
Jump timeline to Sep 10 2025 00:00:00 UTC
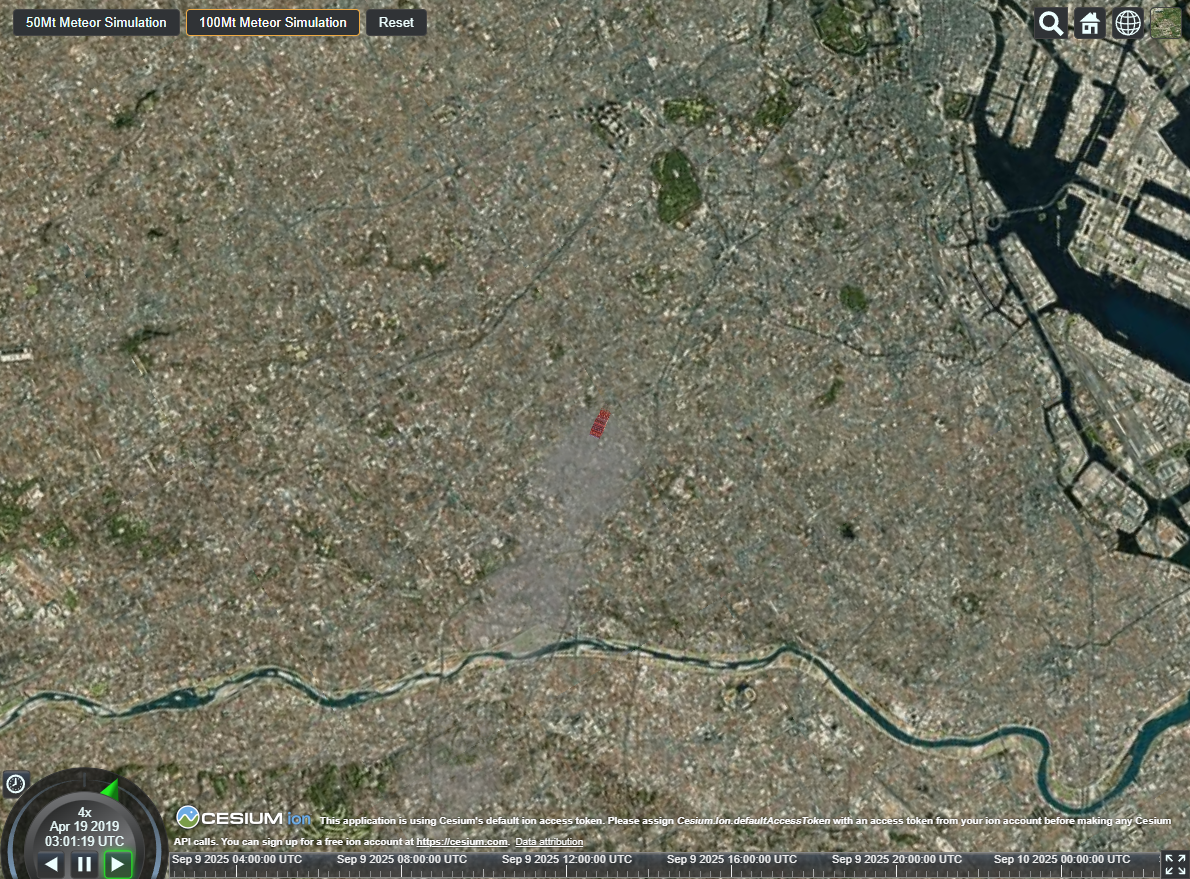click(x=1062, y=859)
